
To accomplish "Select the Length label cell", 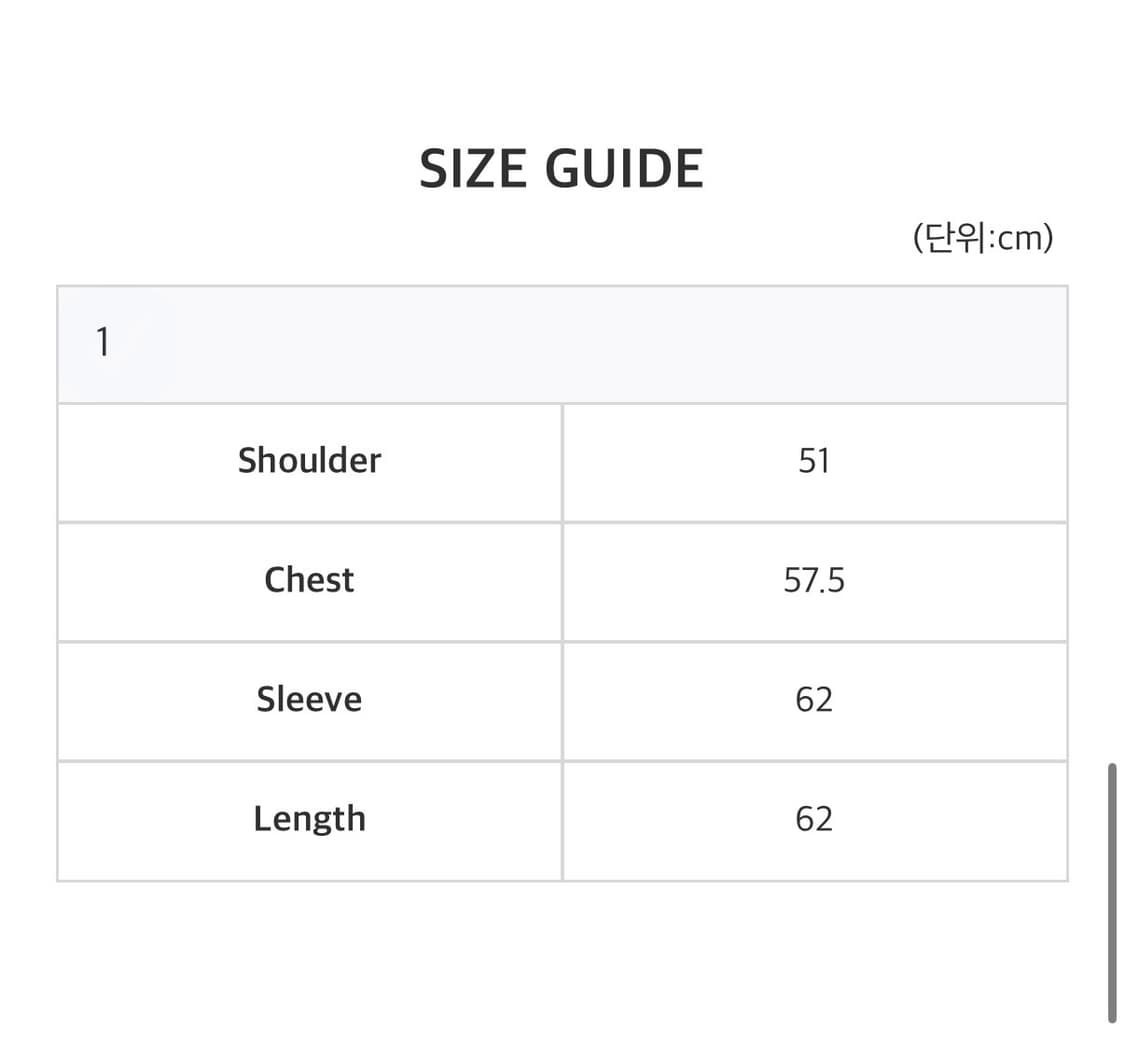I will tap(309, 819).
